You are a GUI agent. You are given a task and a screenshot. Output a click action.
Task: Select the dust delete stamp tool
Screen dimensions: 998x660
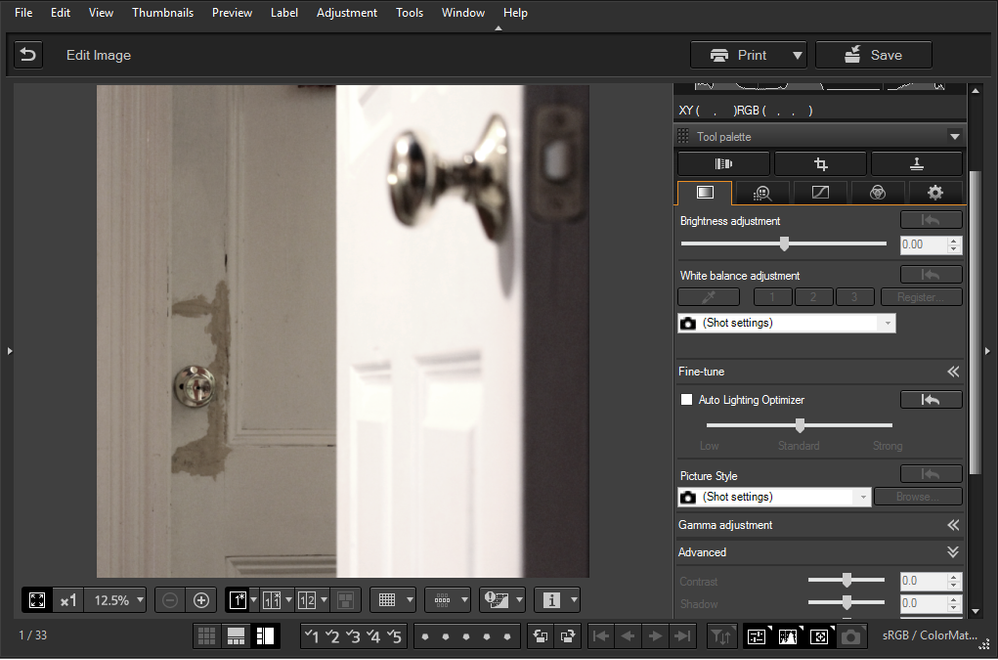tap(916, 164)
